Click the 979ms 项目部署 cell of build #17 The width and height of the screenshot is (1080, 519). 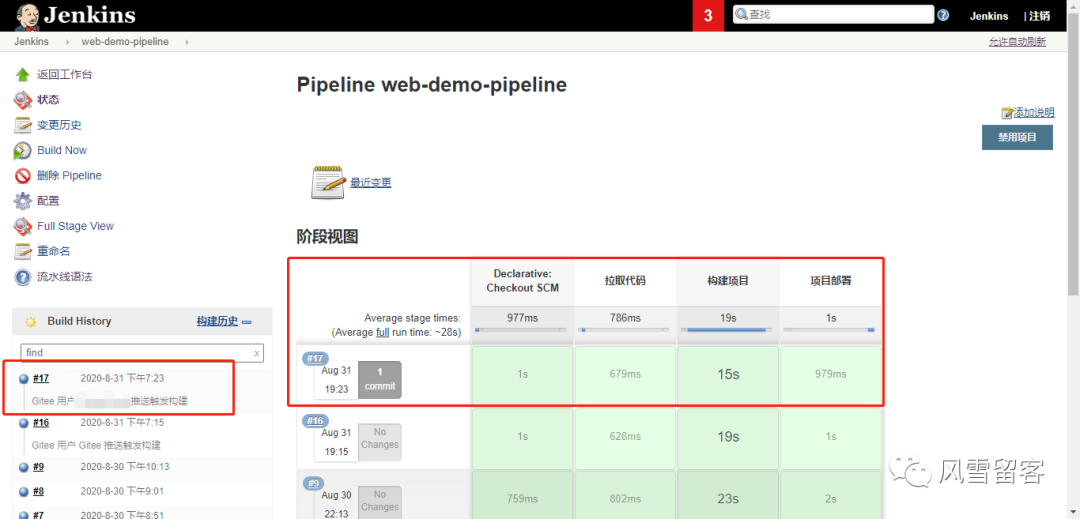tap(831, 374)
